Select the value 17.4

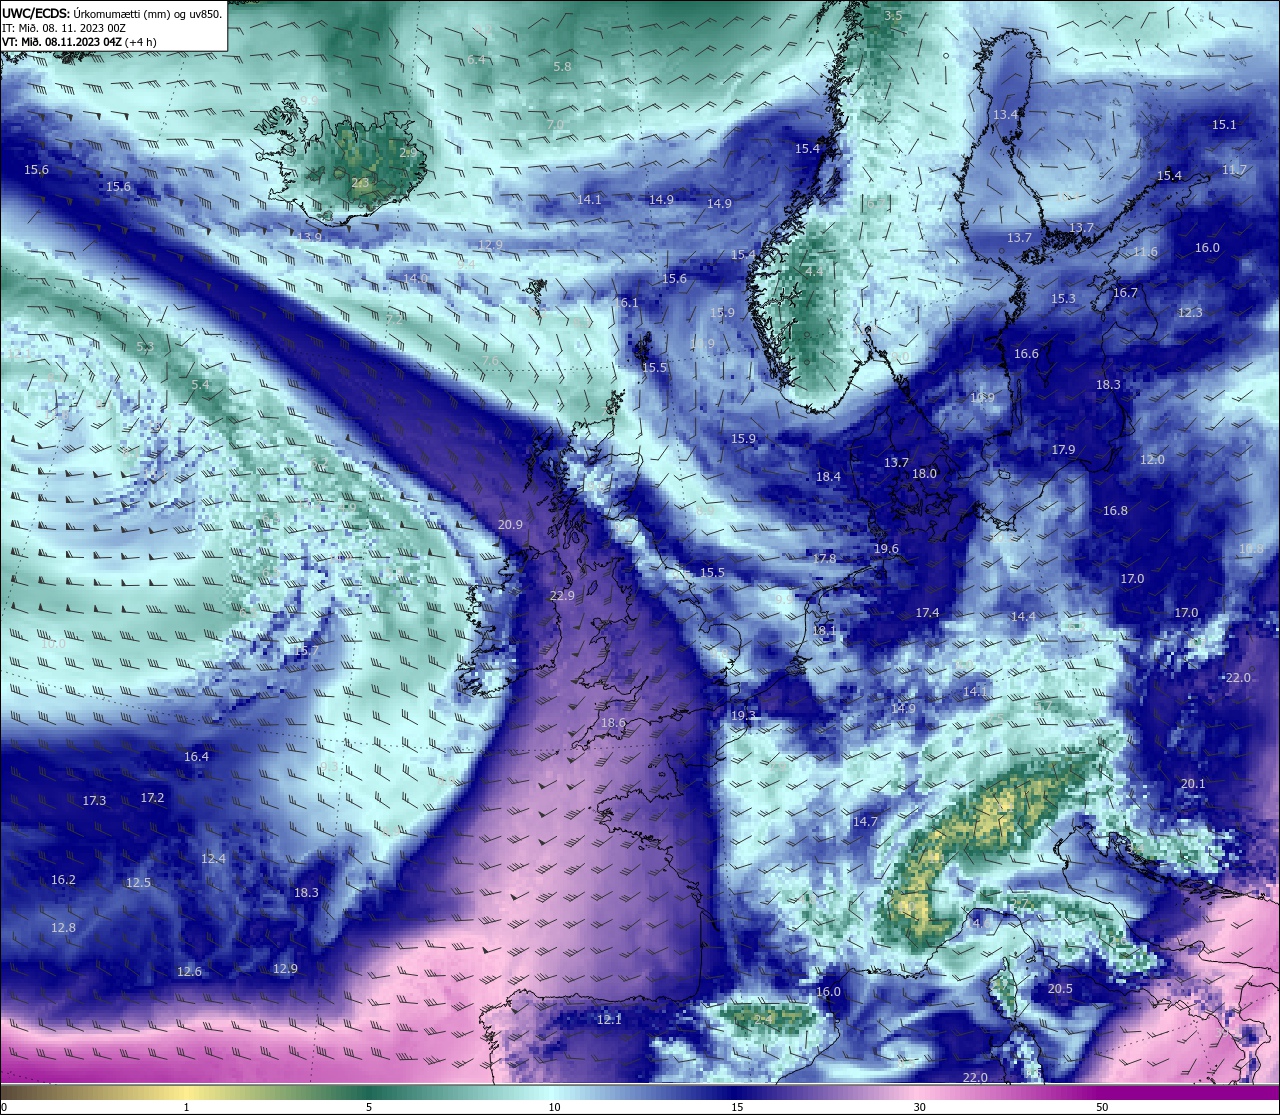click(x=927, y=612)
